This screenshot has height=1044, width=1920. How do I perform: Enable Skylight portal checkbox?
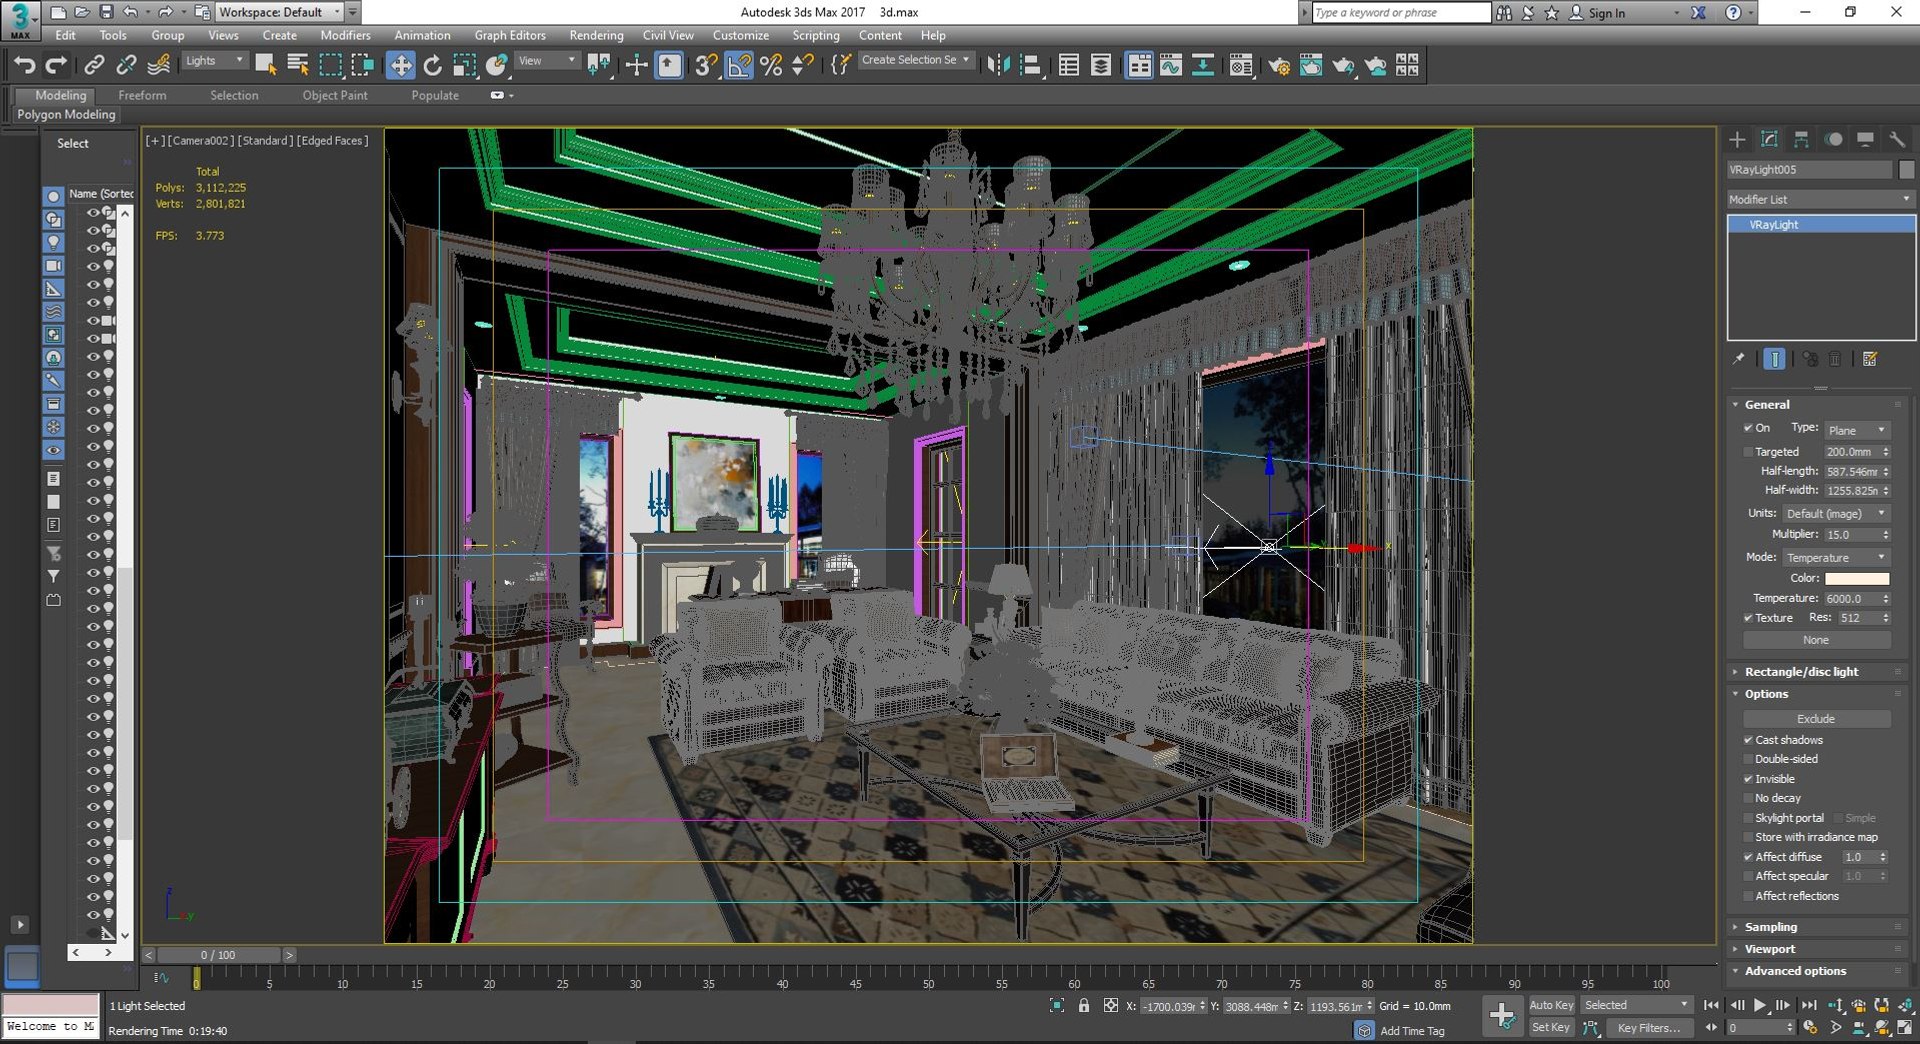(1748, 818)
